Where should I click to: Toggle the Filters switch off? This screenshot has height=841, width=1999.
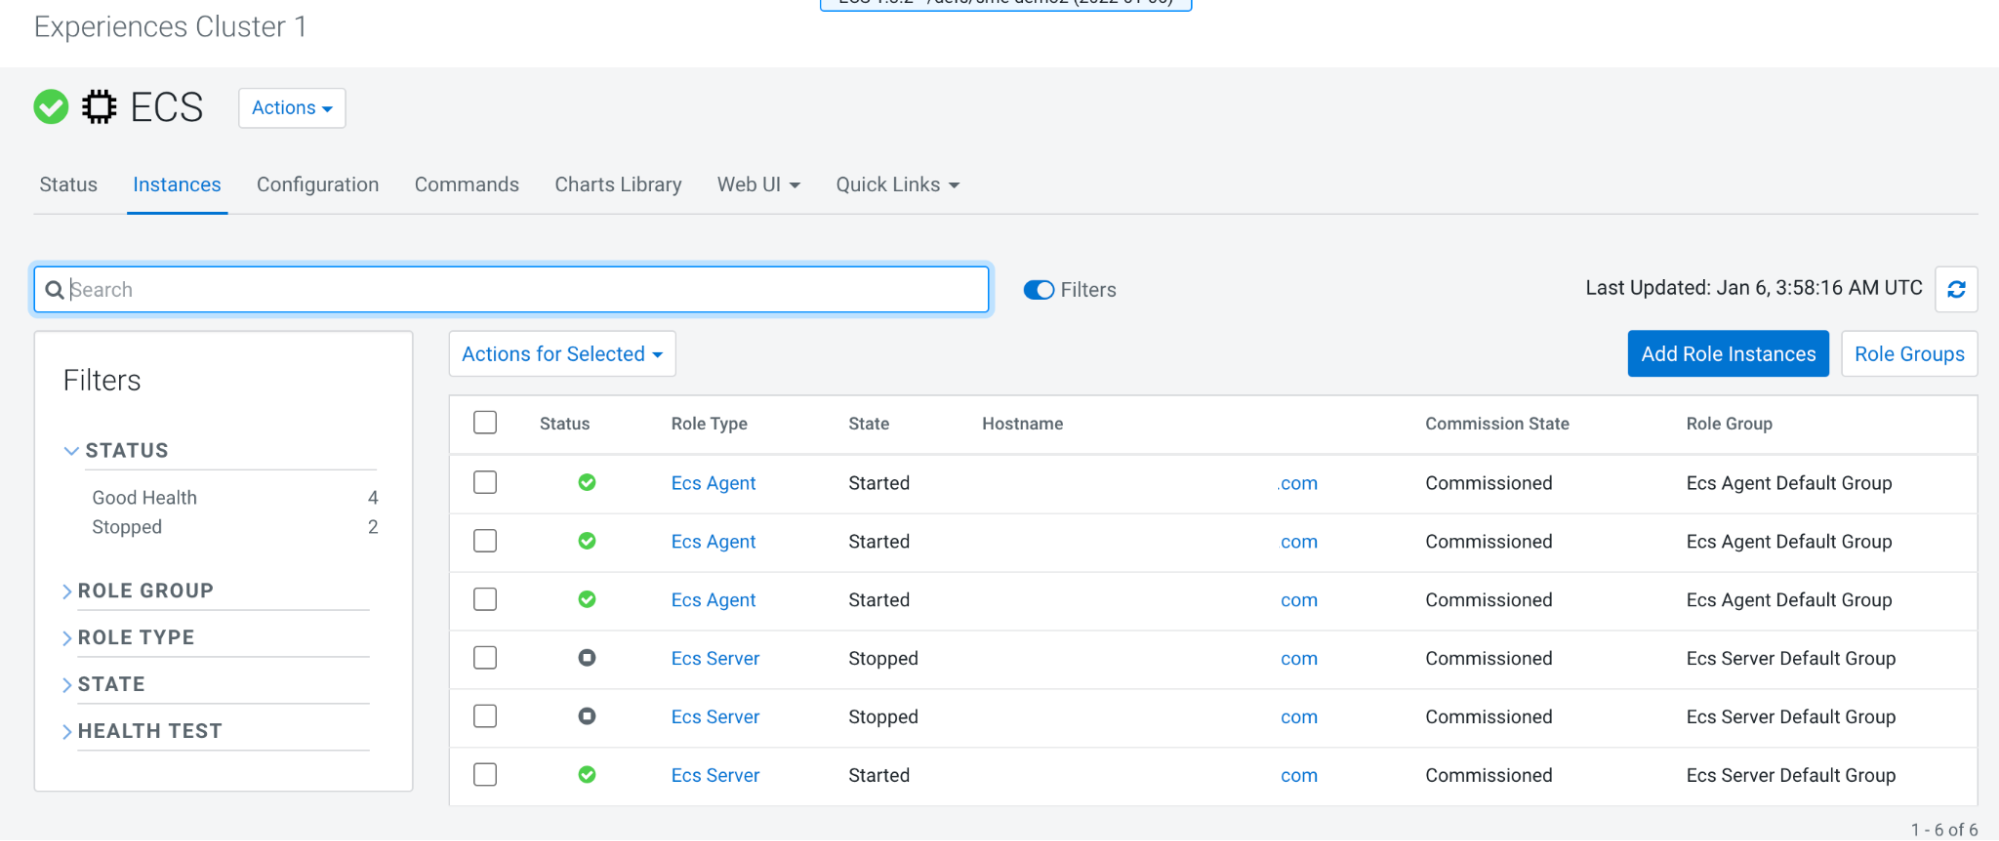tap(1039, 290)
